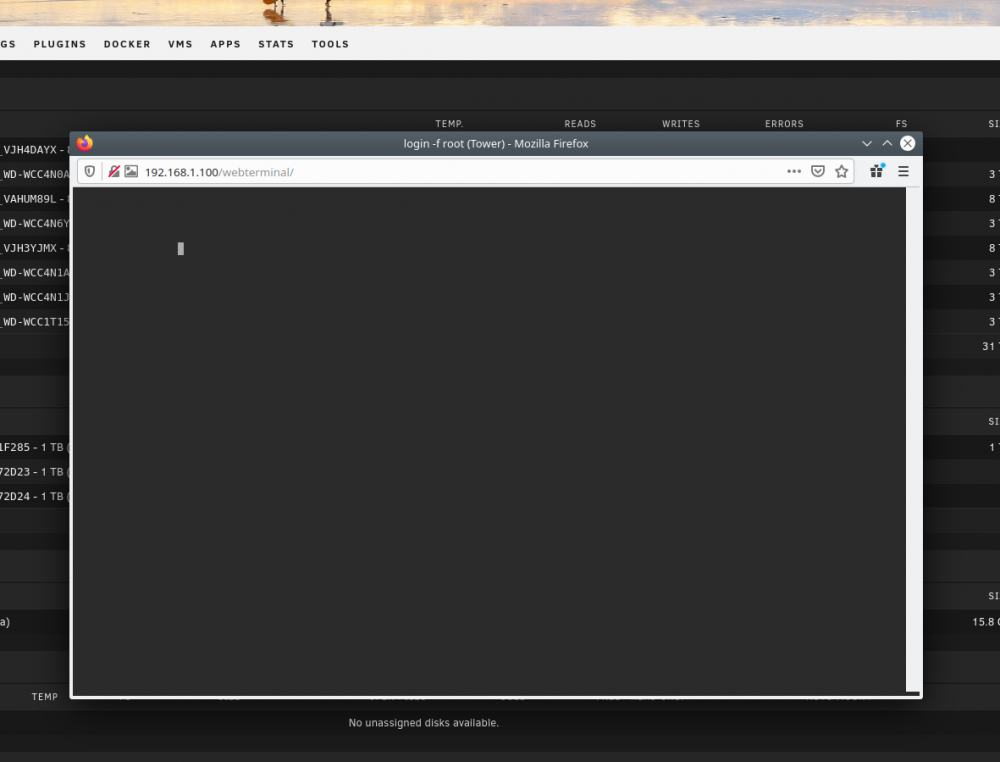Select disk row WD-WCC4N1J in Unraid

click(x=34, y=297)
